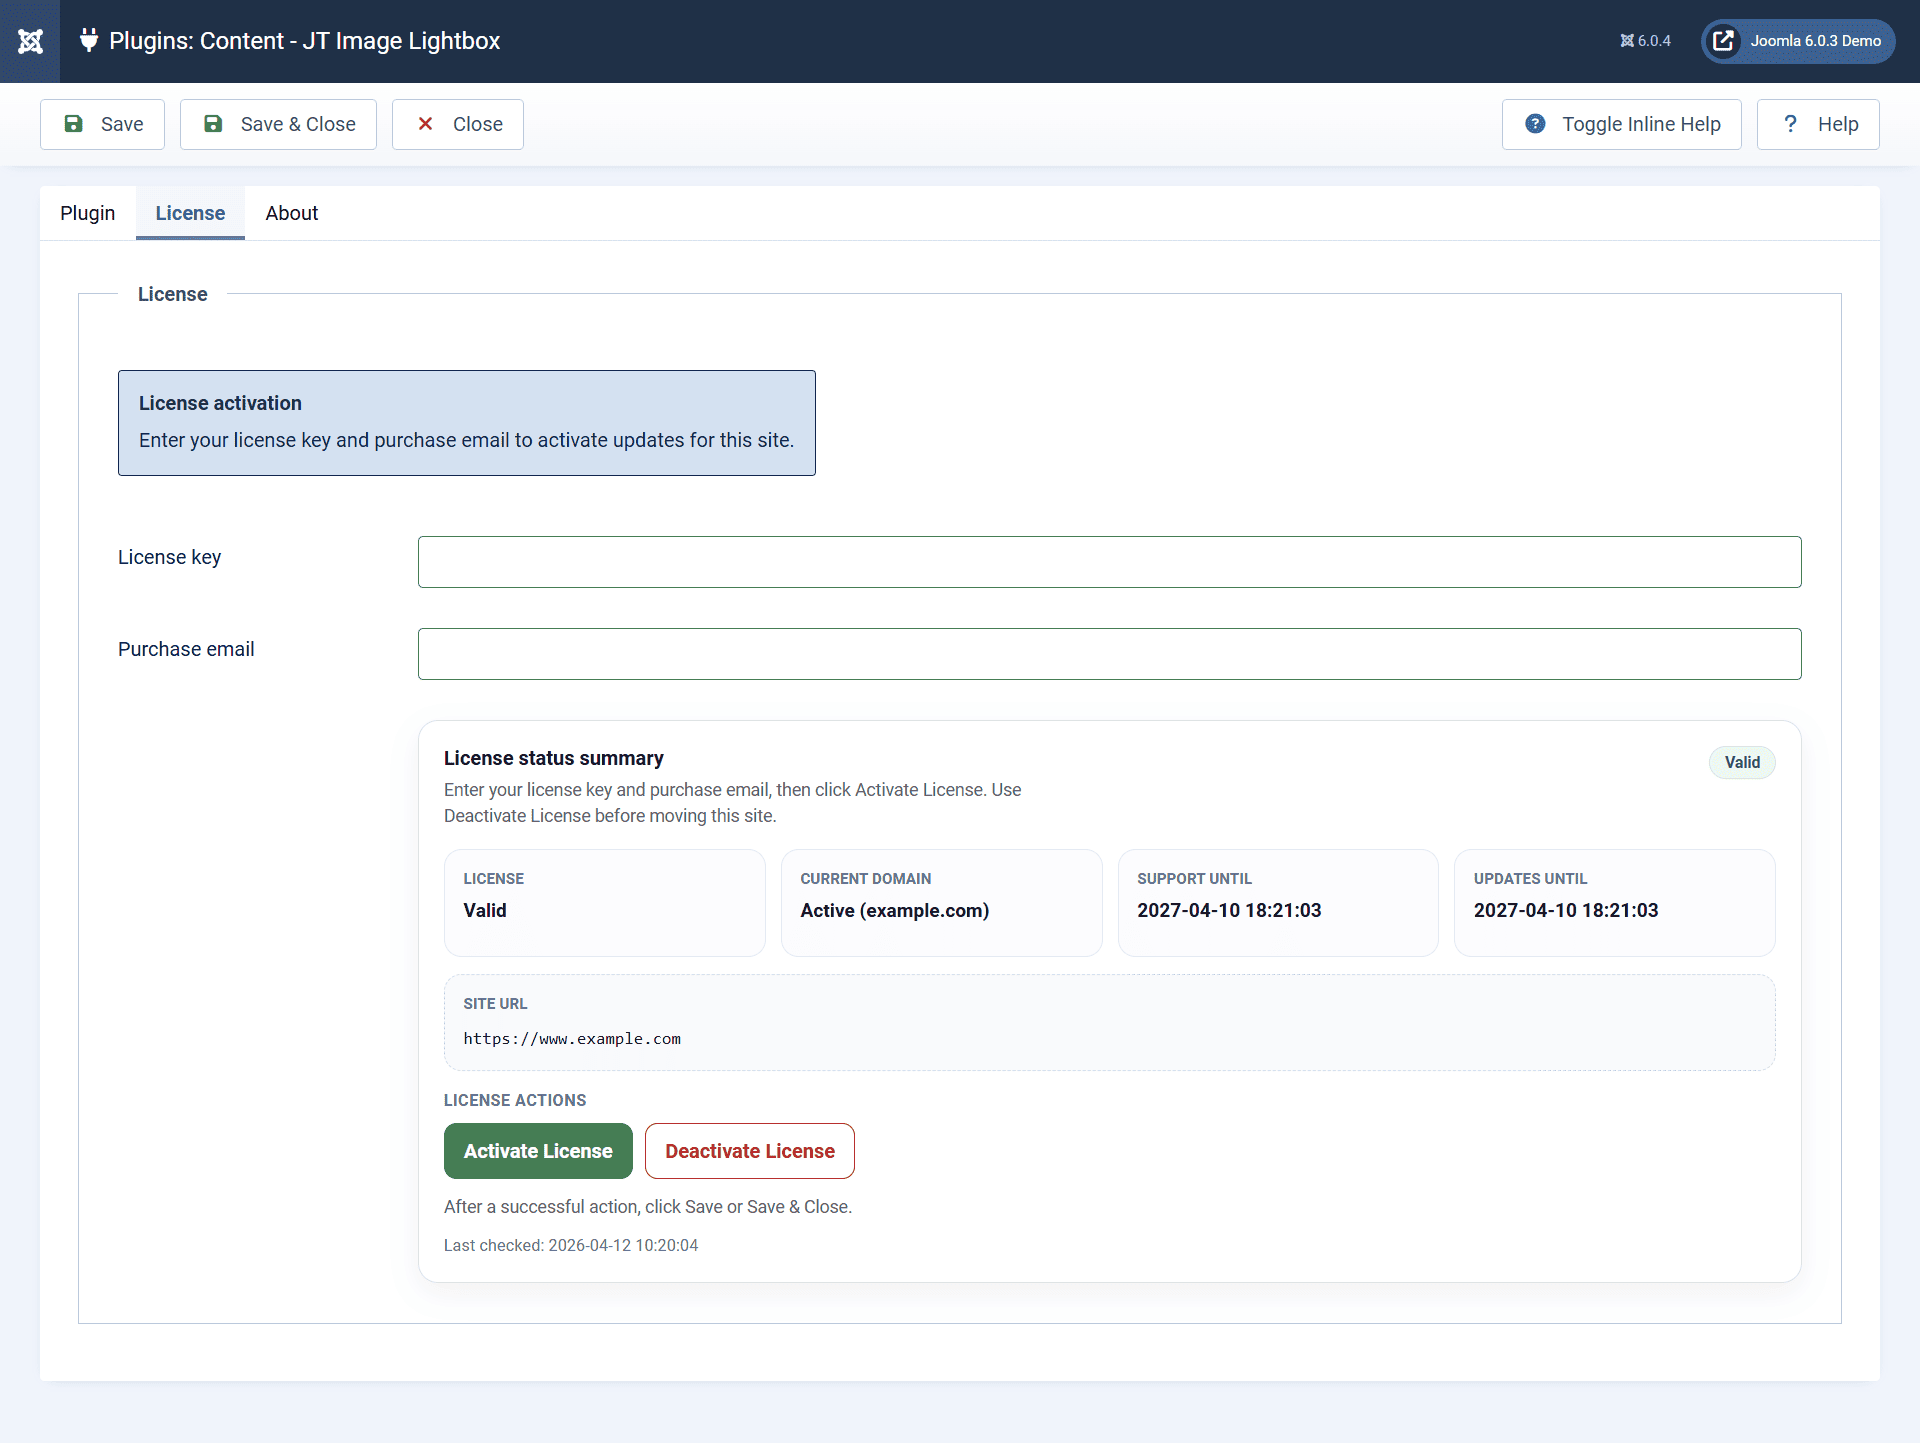Click the Current Domain status card

tap(941, 902)
